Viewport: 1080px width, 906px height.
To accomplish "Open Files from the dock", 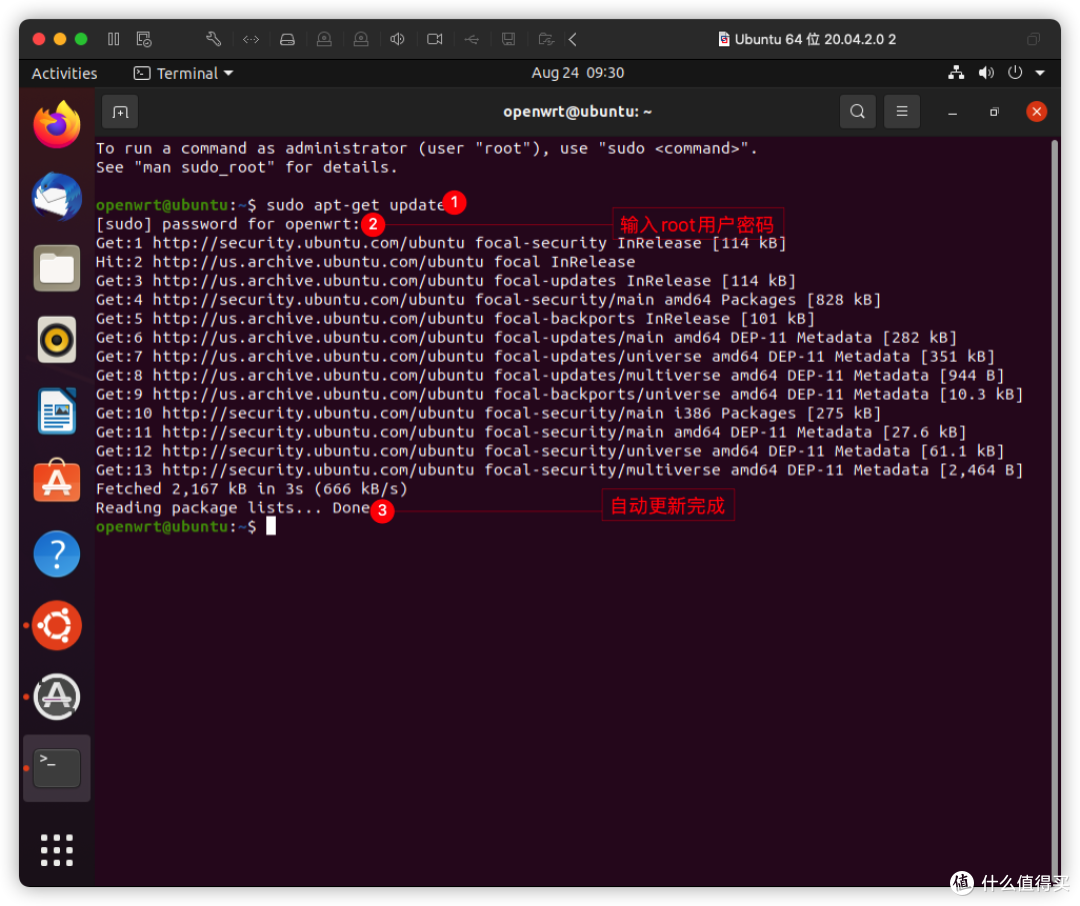I will 57,268.
